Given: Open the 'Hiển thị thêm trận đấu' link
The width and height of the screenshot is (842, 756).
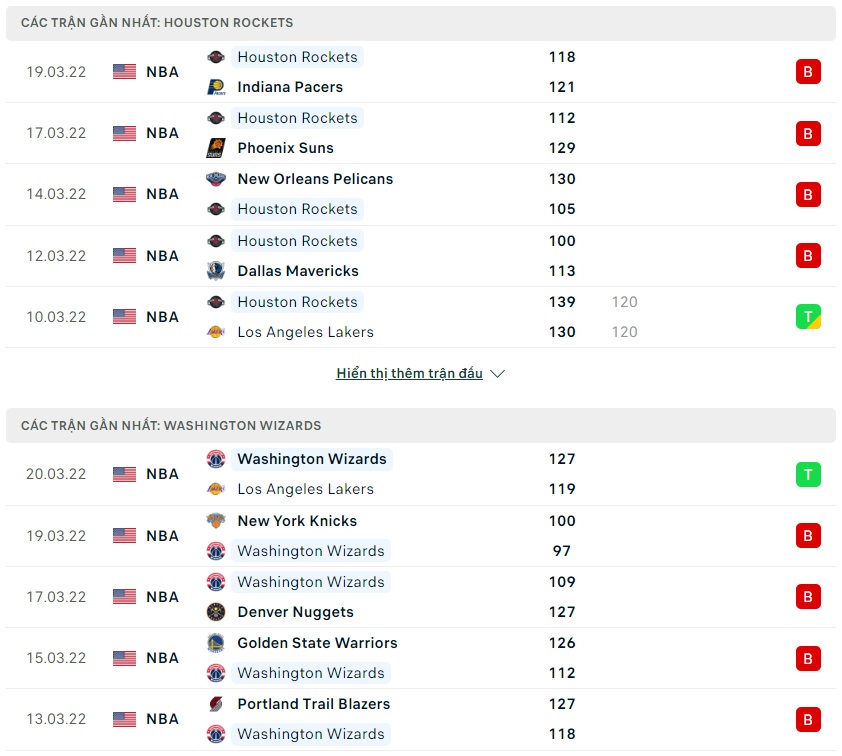Looking at the screenshot, I should click(x=409, y=374).
